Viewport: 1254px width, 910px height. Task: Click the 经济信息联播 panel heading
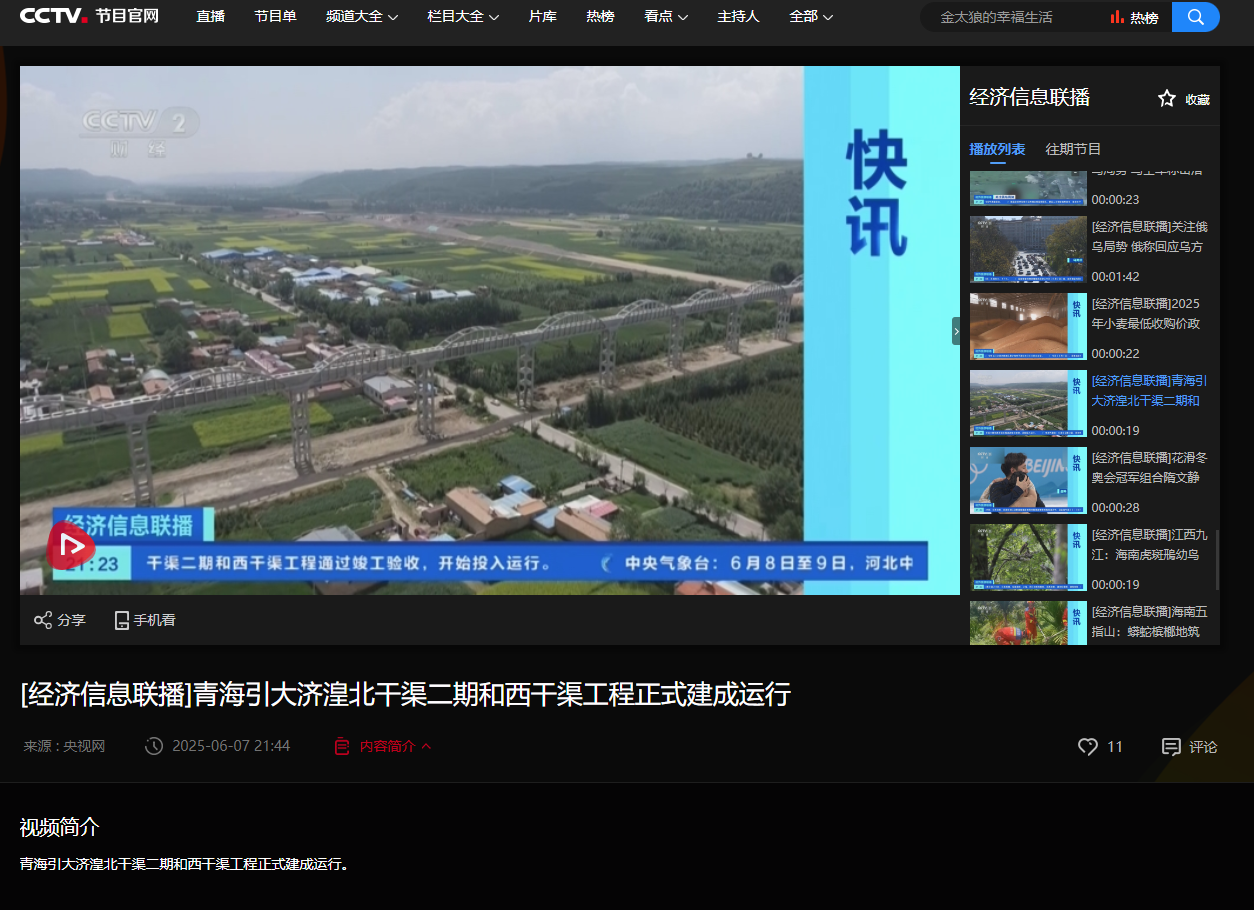pyautogui.click(x=1029, y=97)
